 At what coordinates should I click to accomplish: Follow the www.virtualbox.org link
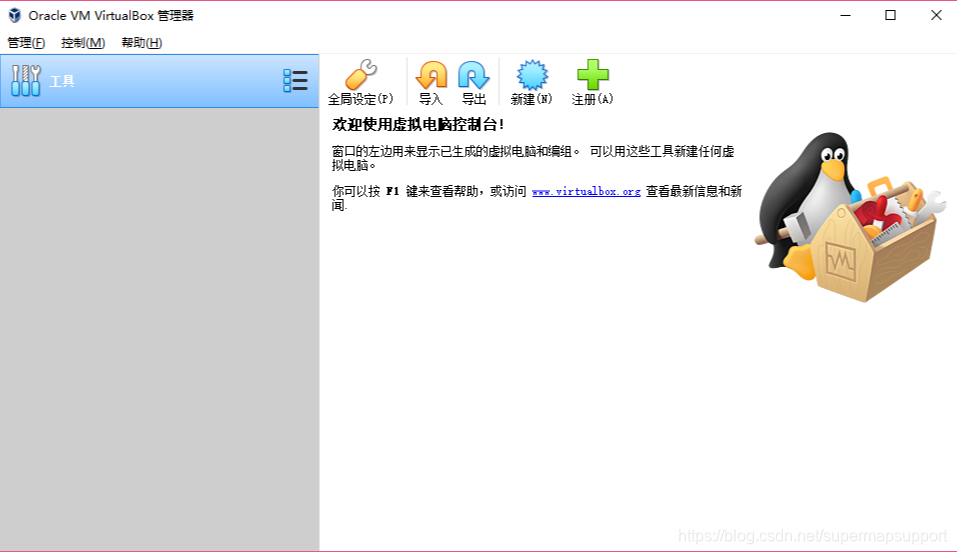click(x=586, y=192)
